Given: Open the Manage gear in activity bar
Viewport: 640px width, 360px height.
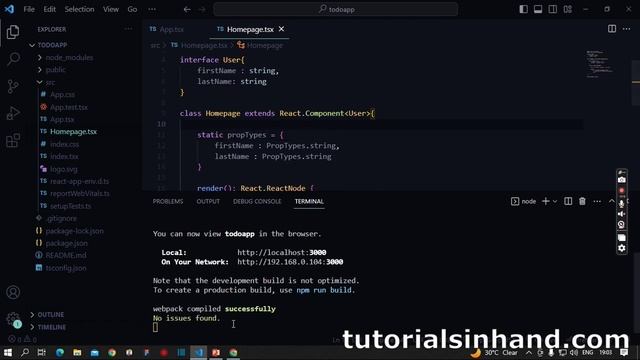Looking at the screenshot, I should point(13,319).
